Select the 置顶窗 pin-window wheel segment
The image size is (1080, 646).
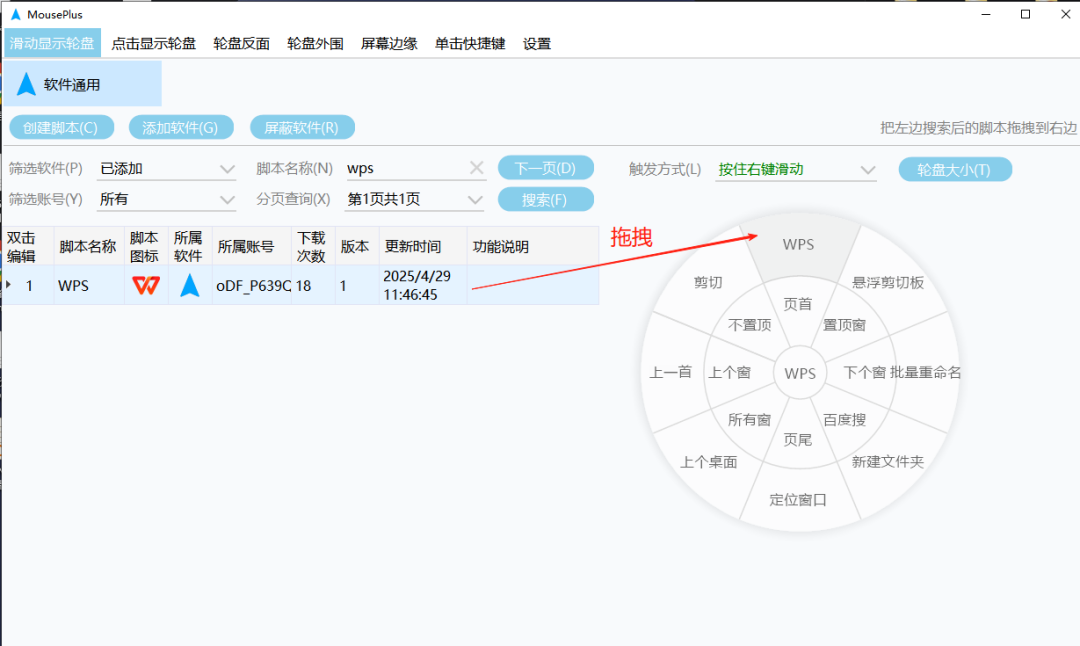846,324
